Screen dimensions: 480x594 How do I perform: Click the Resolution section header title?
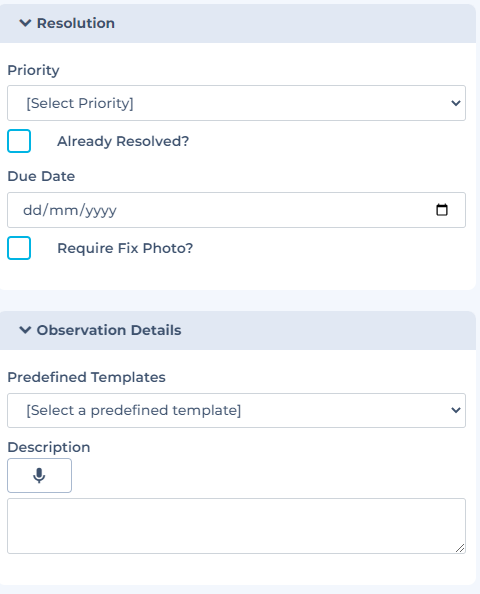point(76,23)
